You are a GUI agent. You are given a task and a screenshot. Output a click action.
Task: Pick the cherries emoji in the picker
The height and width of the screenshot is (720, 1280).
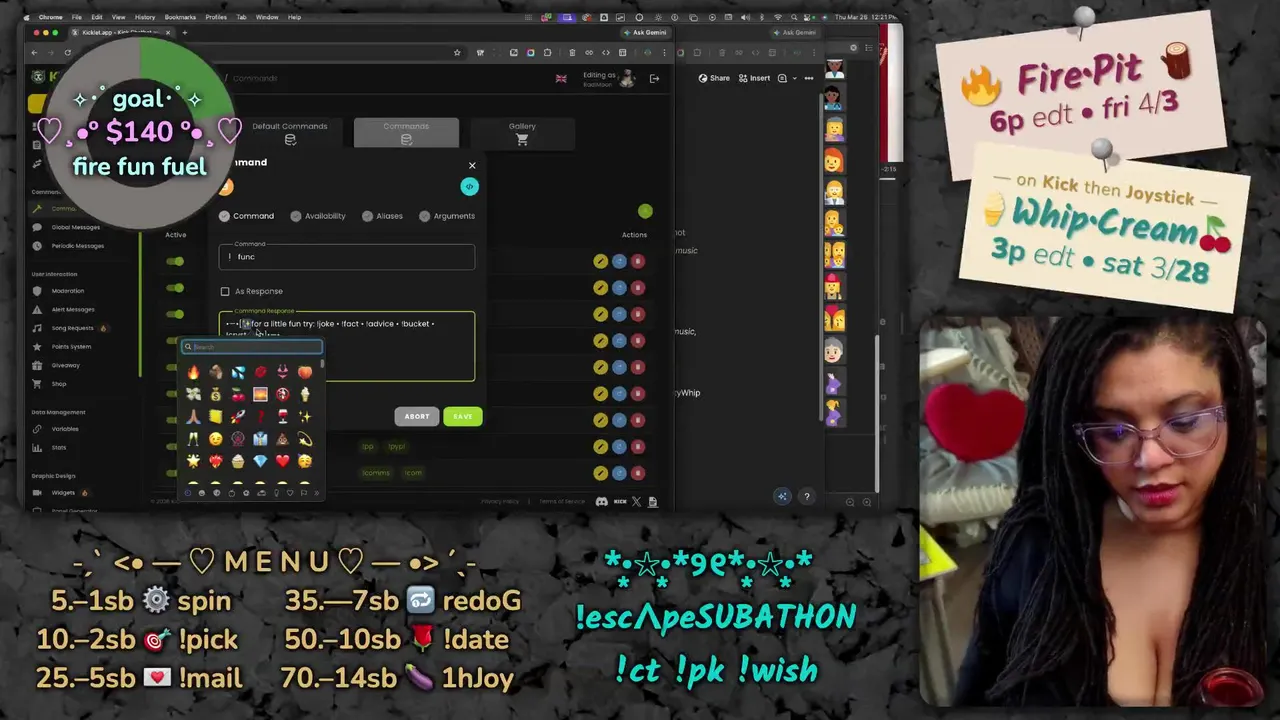[238, 394]
